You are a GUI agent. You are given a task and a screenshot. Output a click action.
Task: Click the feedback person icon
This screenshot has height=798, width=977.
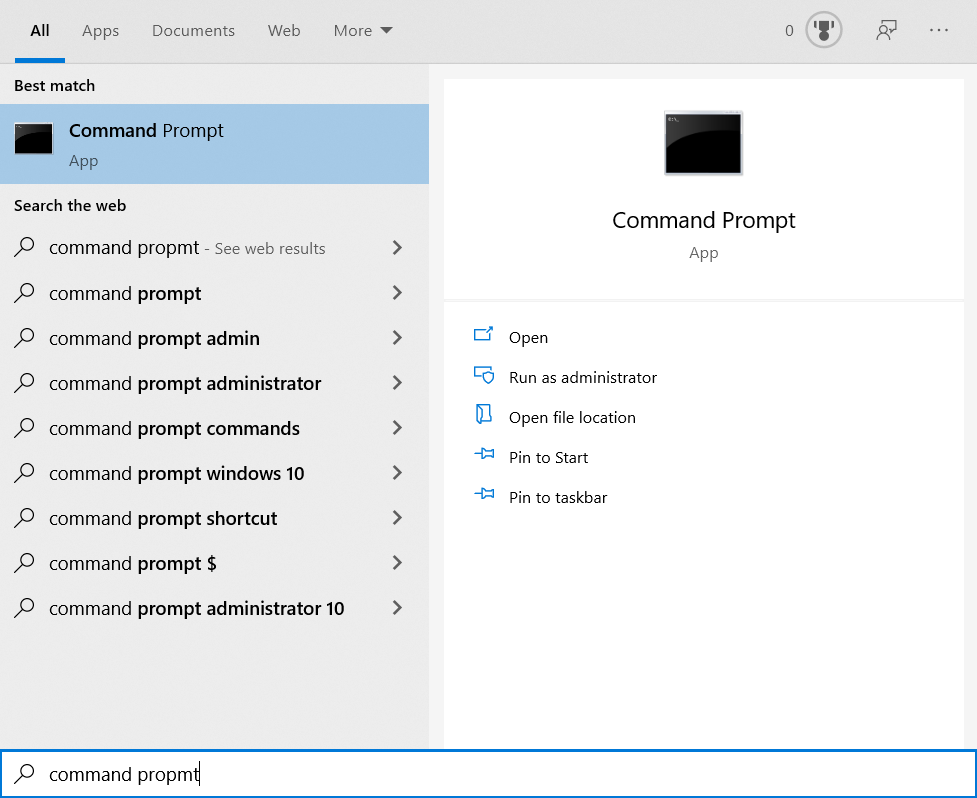click(887, 30)
